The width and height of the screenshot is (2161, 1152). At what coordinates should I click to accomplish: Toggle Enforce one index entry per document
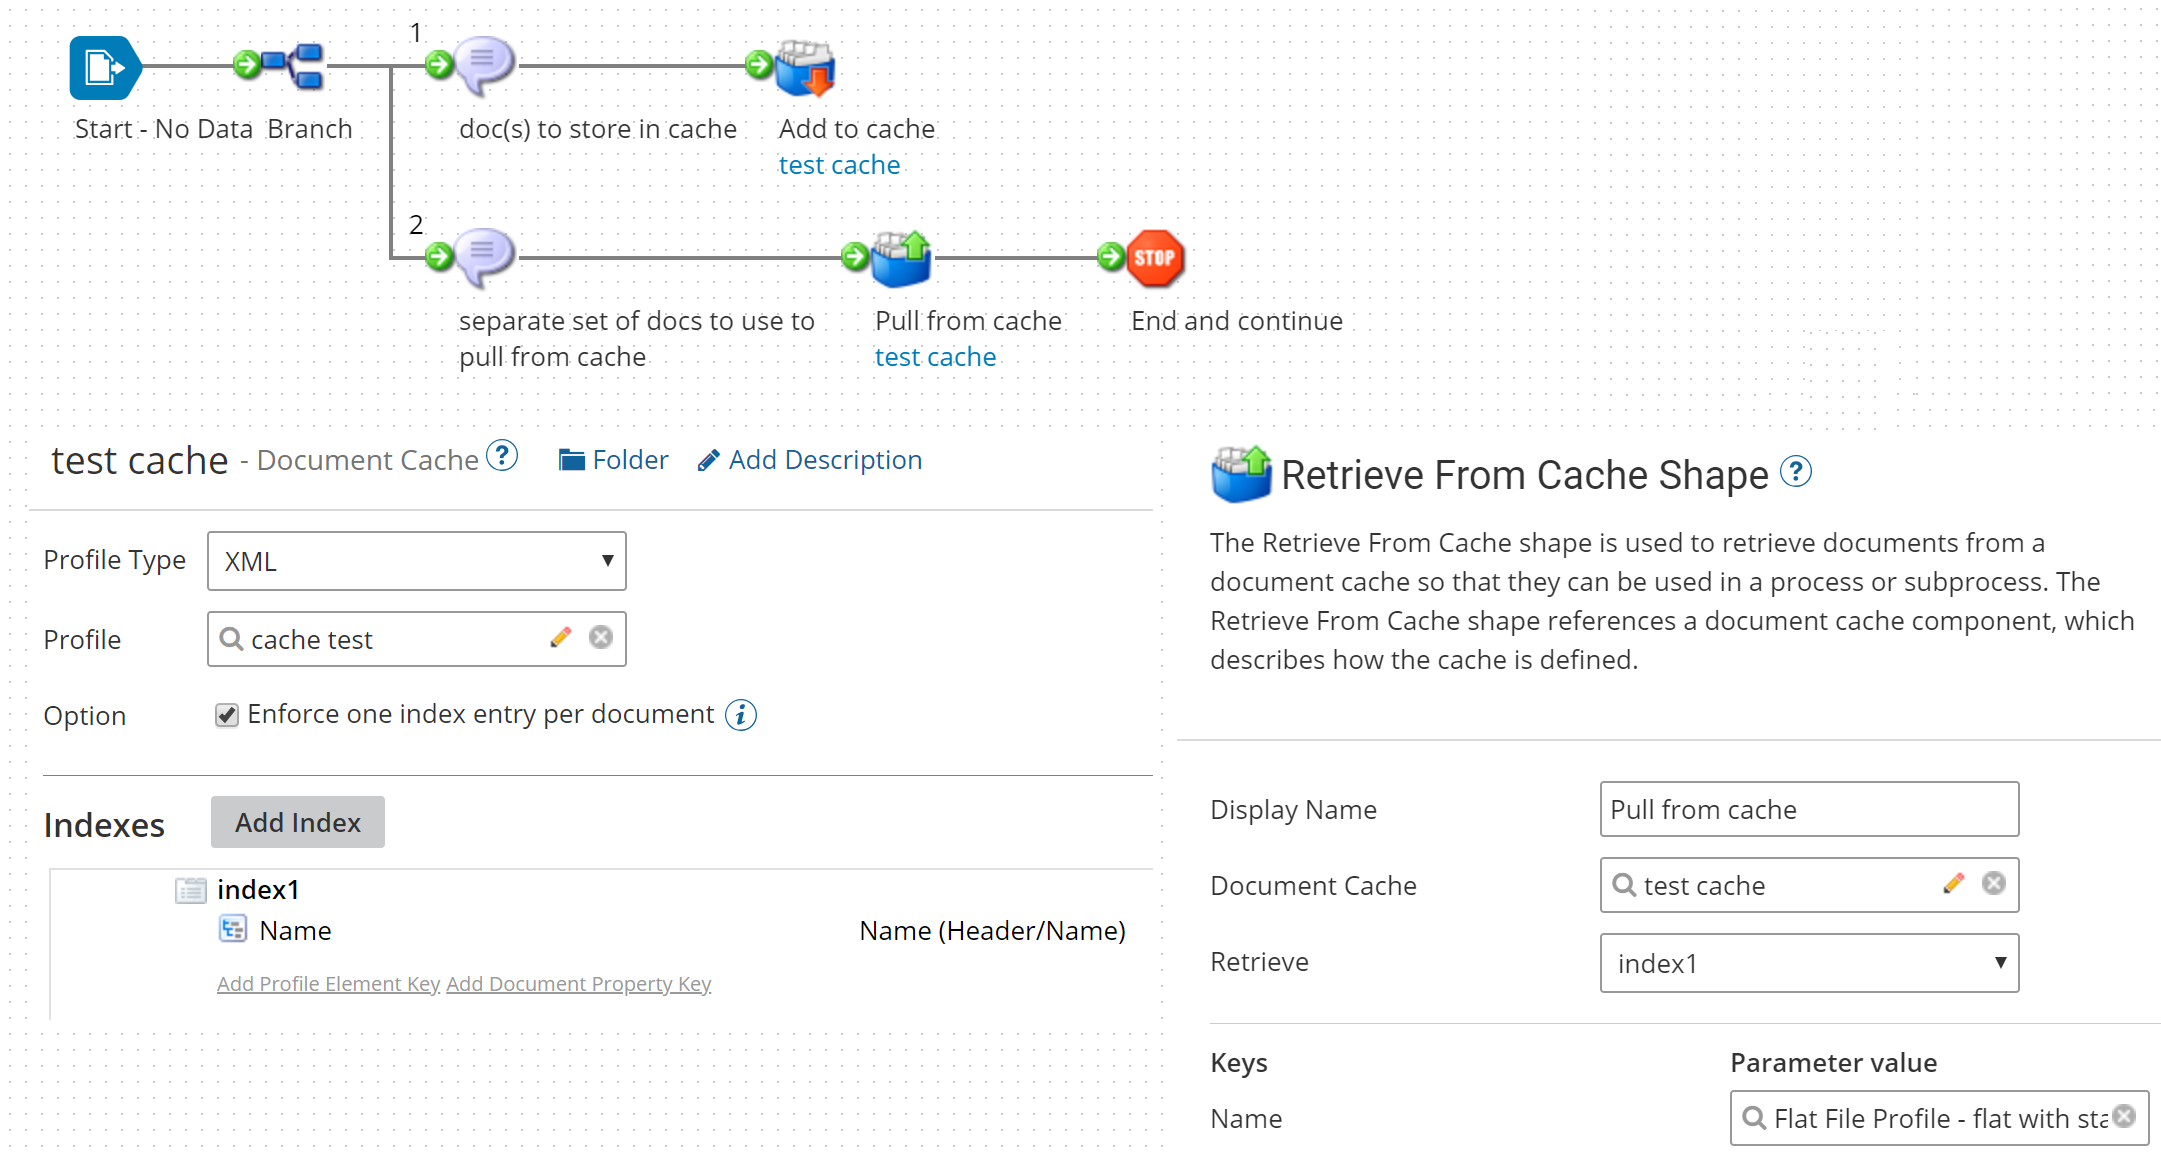click(227, 715)
